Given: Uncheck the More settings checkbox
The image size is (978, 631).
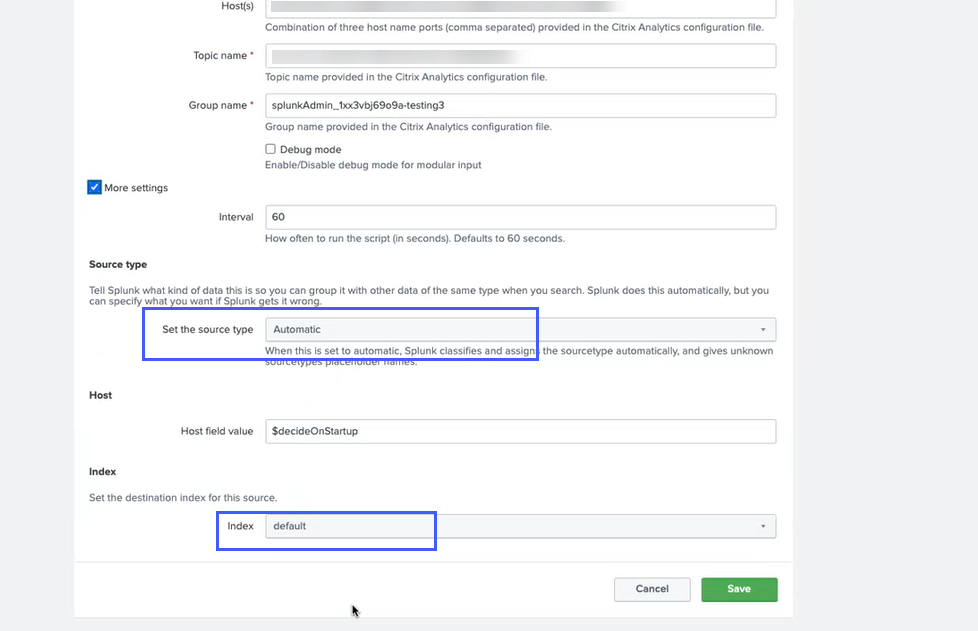Looking at the screenshot, I should pos(94,187).
